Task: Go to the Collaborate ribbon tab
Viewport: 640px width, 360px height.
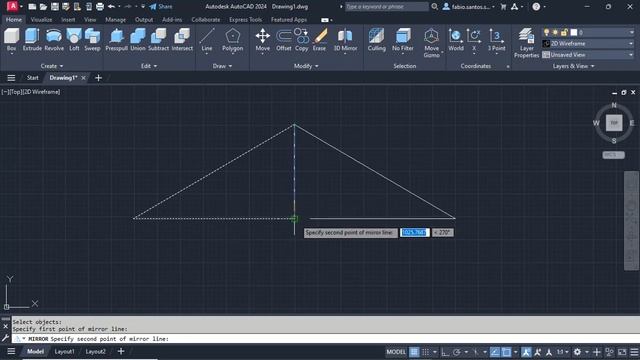Action: pyautogui.click(x=205, y=20)
